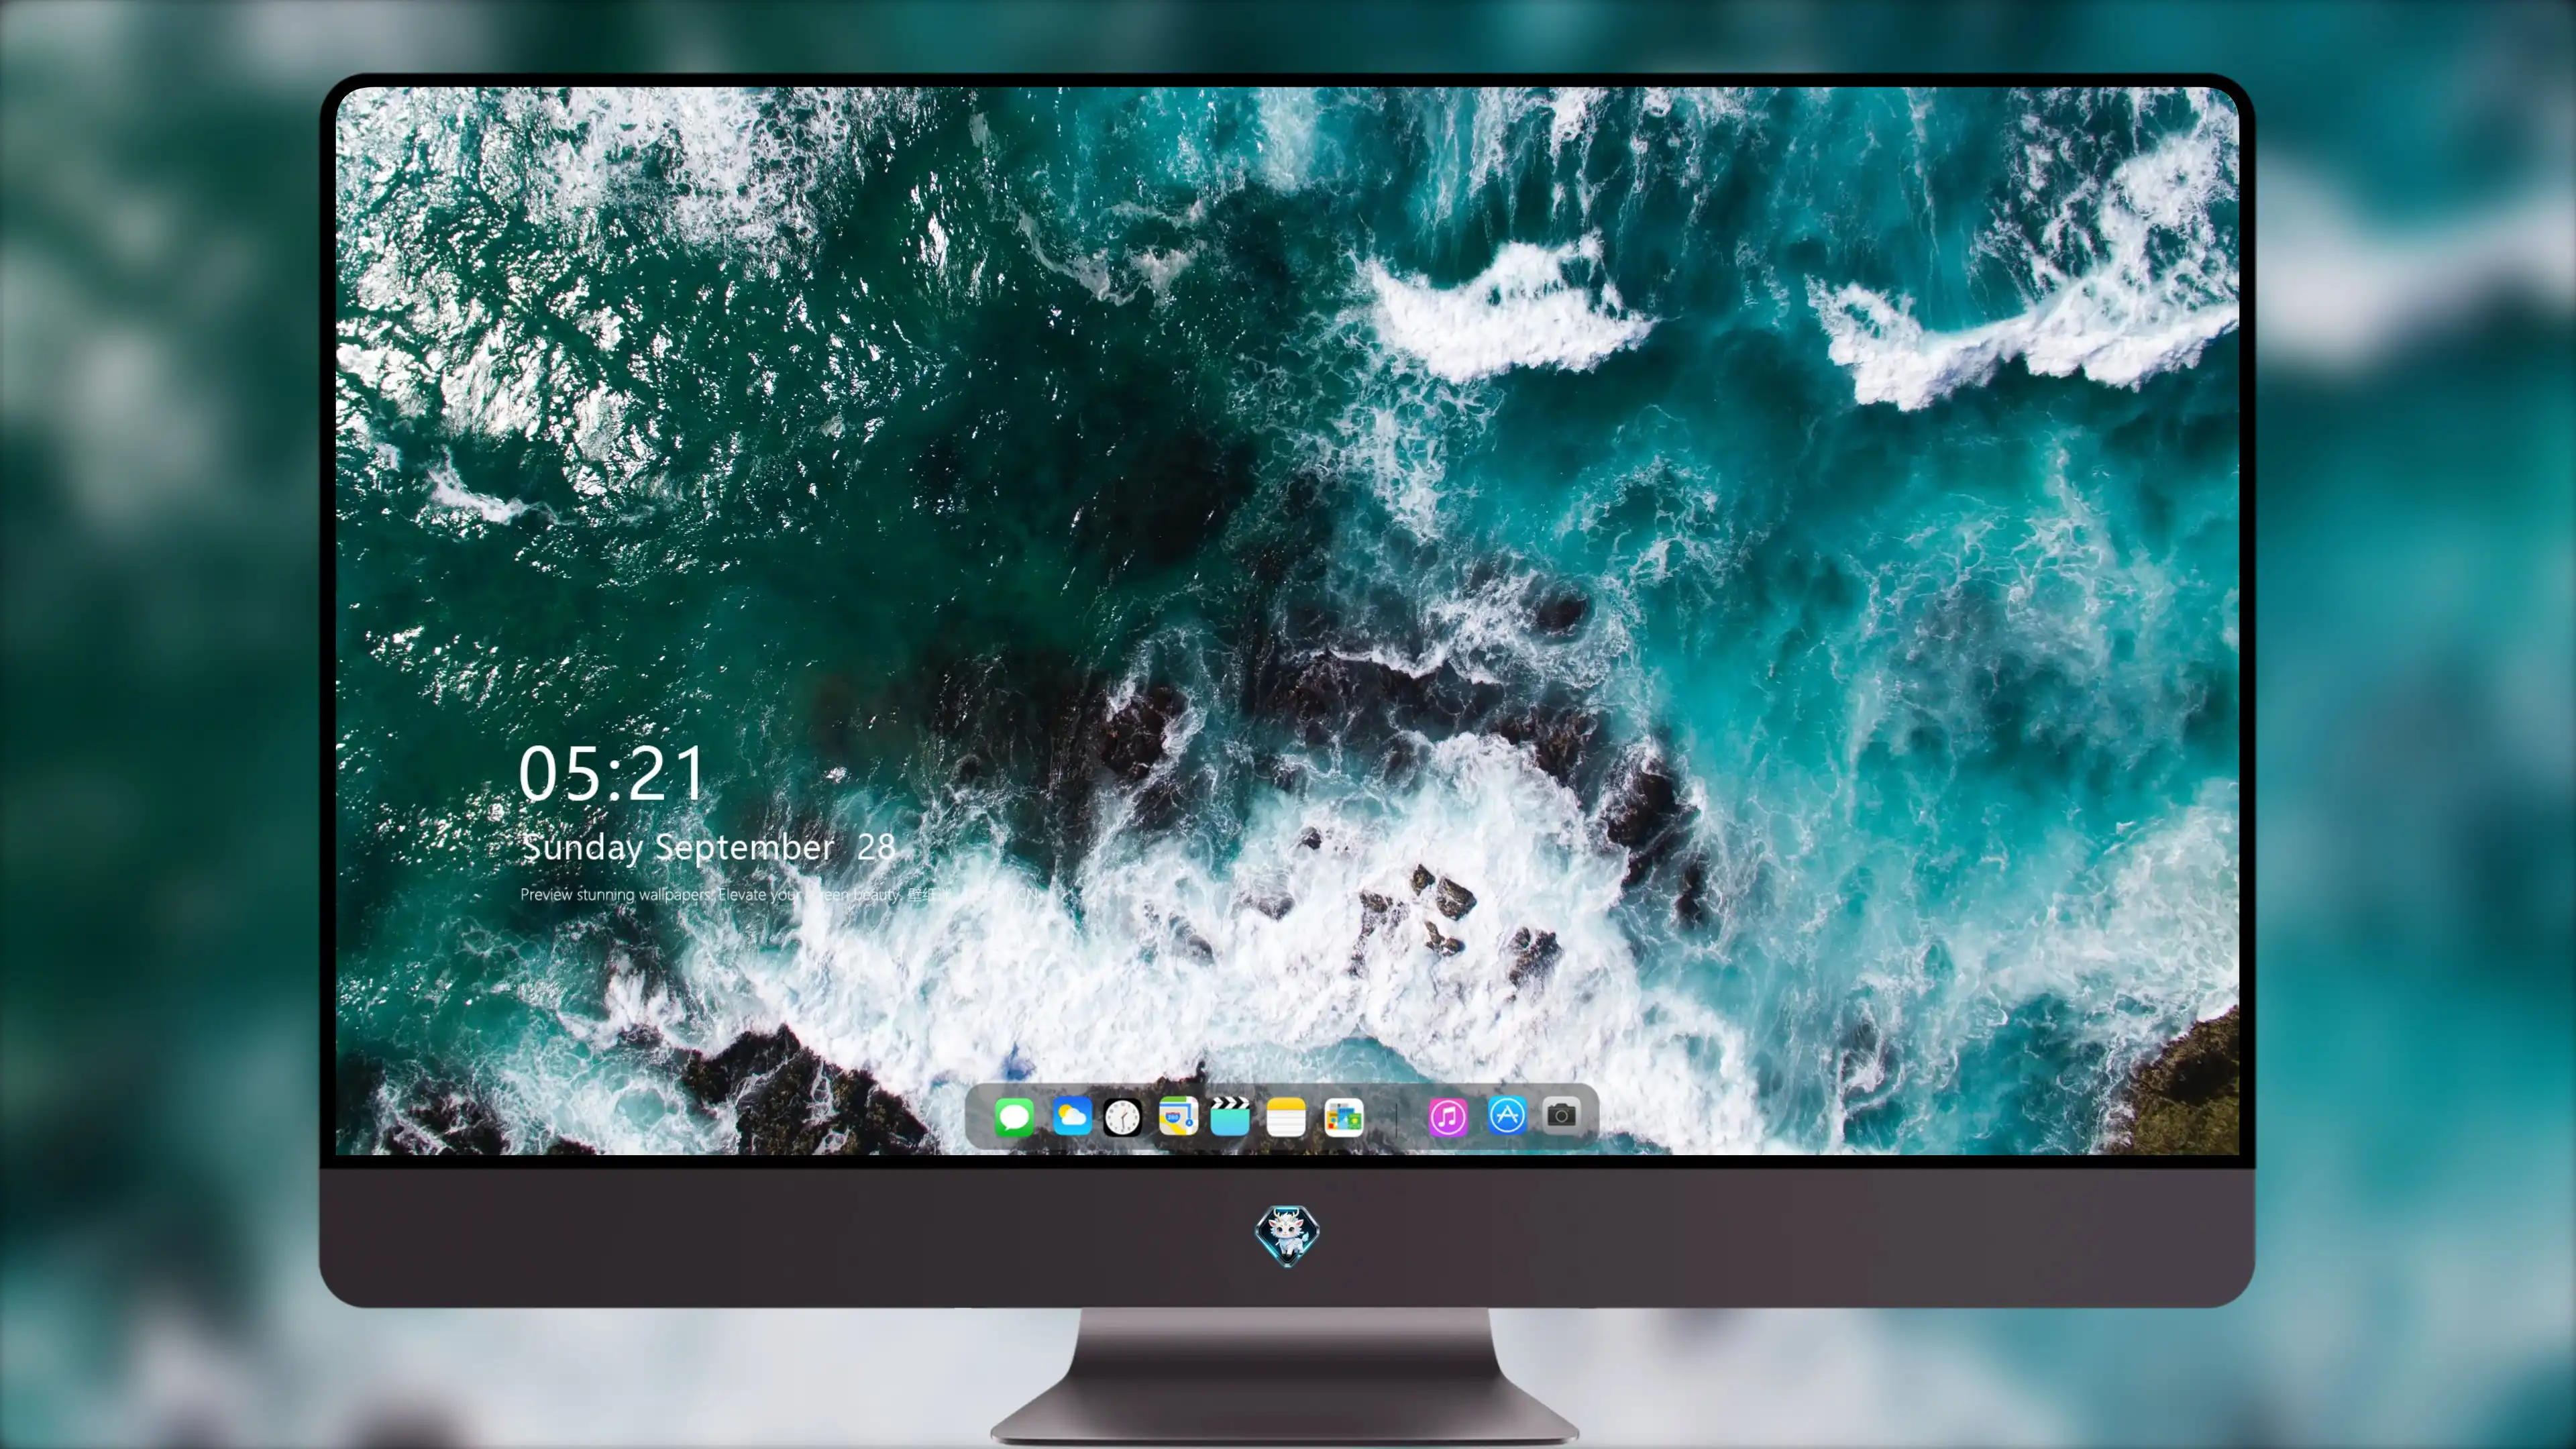The image size is (2576, 1449).
Task: Open the colorful photo collage app icon
Action: click(1343, 1117)
